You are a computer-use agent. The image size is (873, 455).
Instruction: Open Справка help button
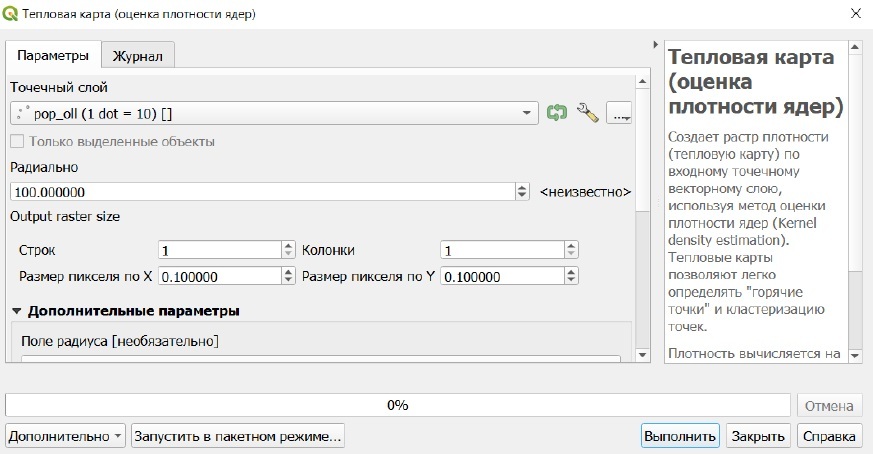tap(830, 436)
